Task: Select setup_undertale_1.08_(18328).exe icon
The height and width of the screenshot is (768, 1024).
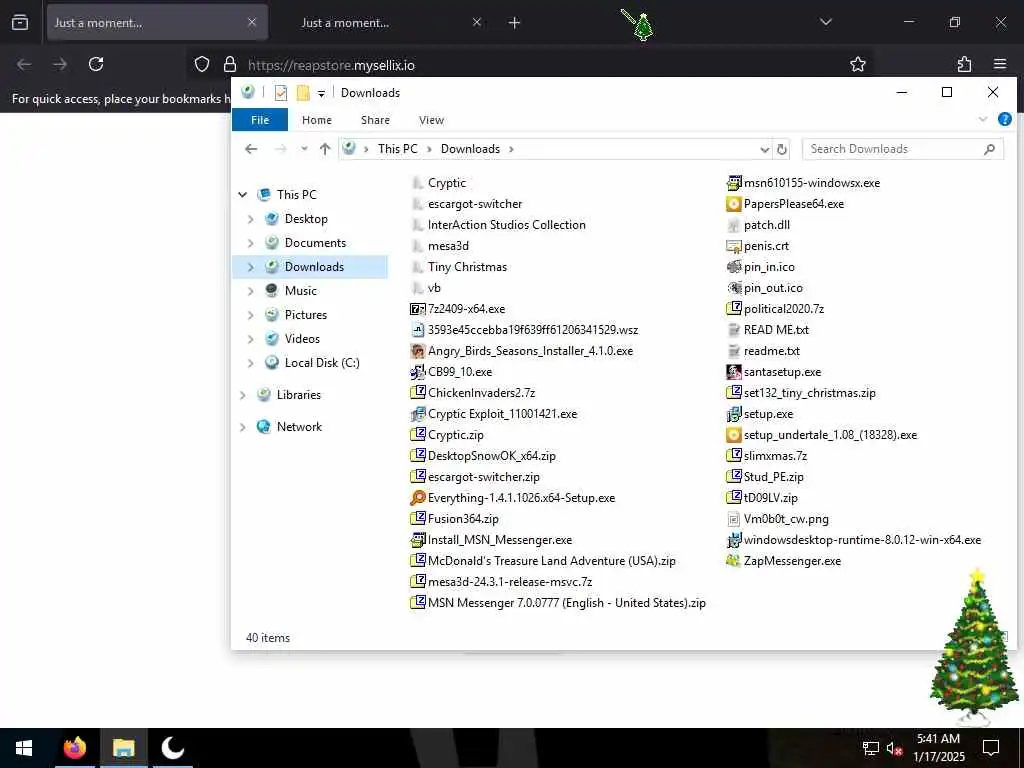Action: tap(734, 435)
